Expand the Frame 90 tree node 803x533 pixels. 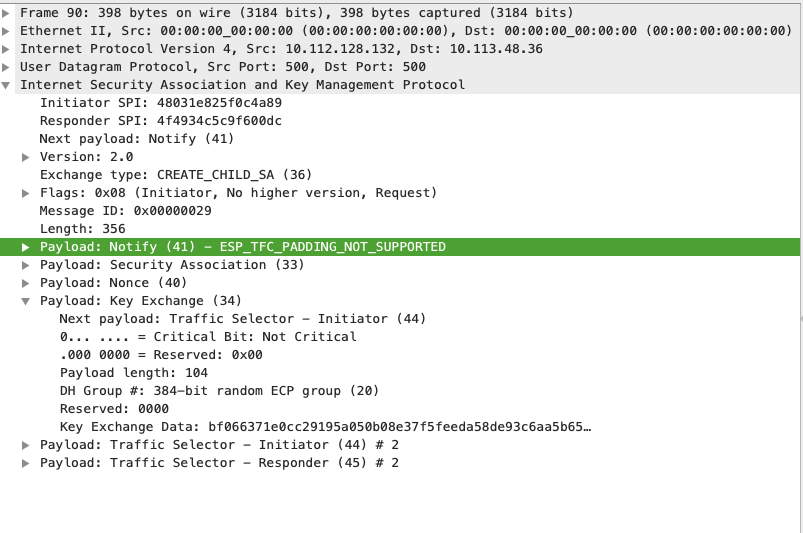[7, 13]
